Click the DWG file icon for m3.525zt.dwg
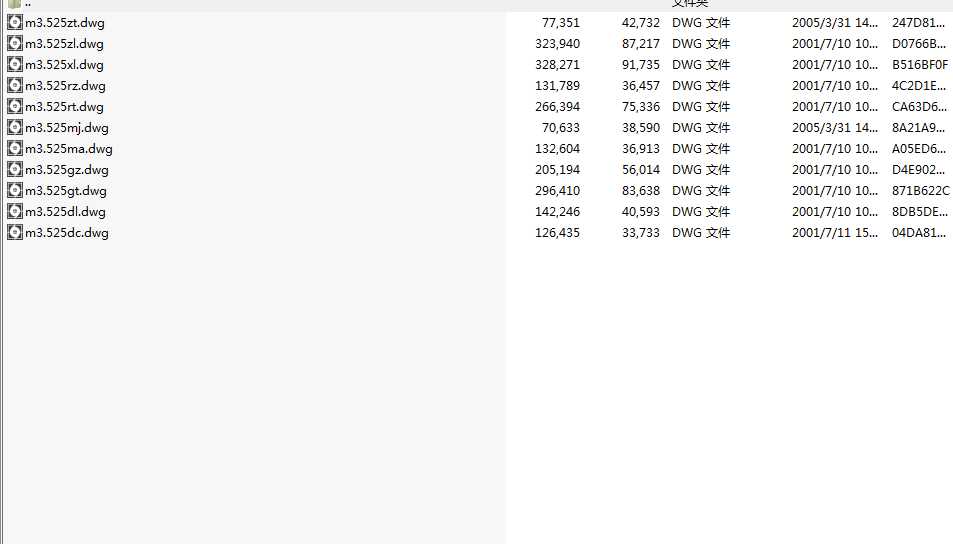The image size is (953, 544). [x=15, y=22]
